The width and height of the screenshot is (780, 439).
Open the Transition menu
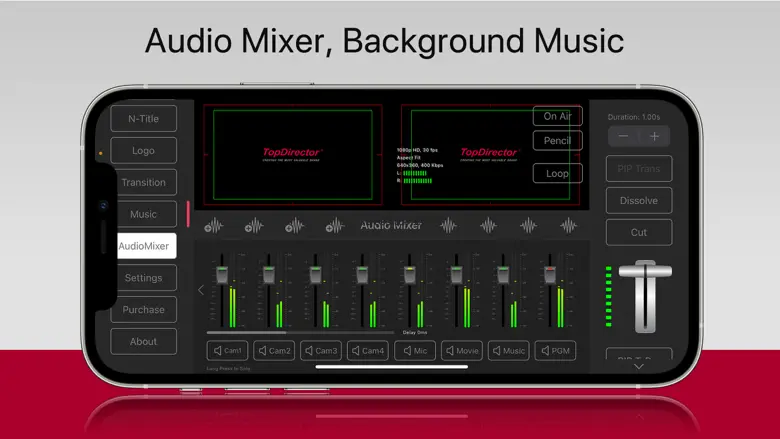tap(143, 182)
